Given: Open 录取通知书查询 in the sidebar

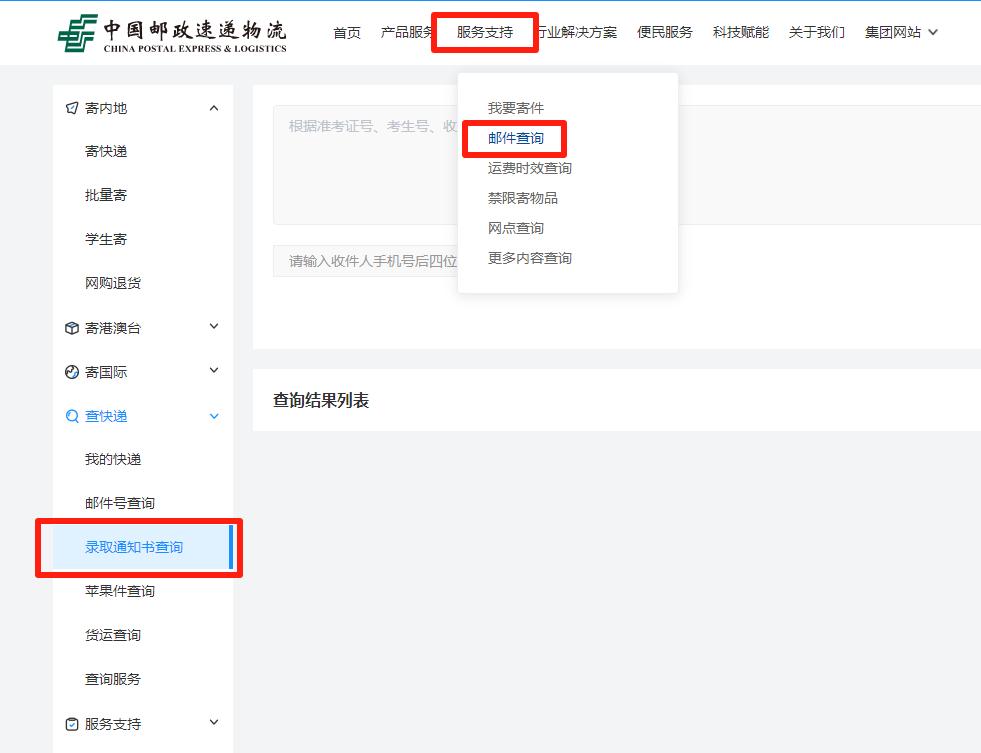Looking at the screenshot, I should point(134,547).
